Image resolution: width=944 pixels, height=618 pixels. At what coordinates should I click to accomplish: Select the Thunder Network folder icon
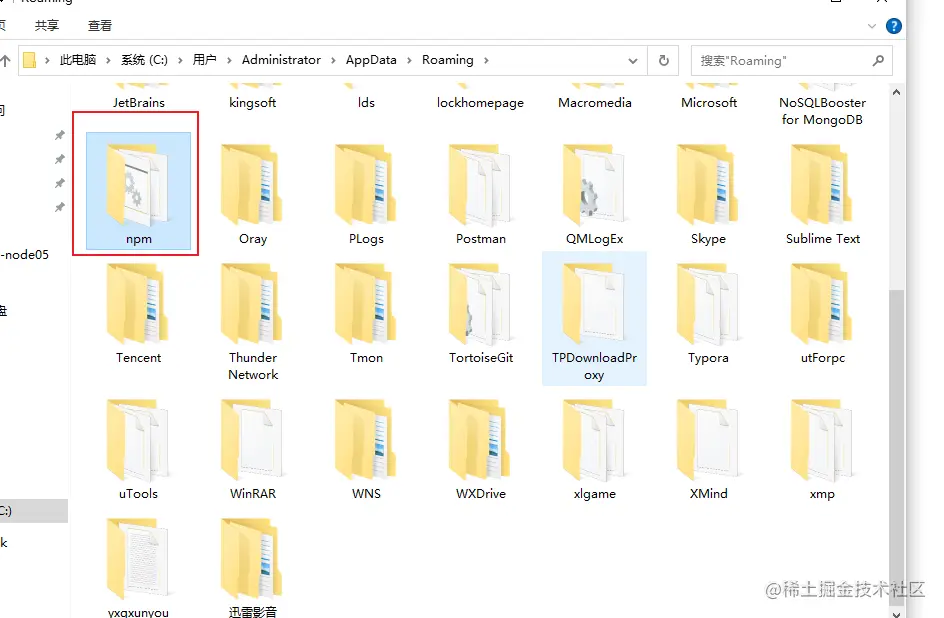pos(252,303)
